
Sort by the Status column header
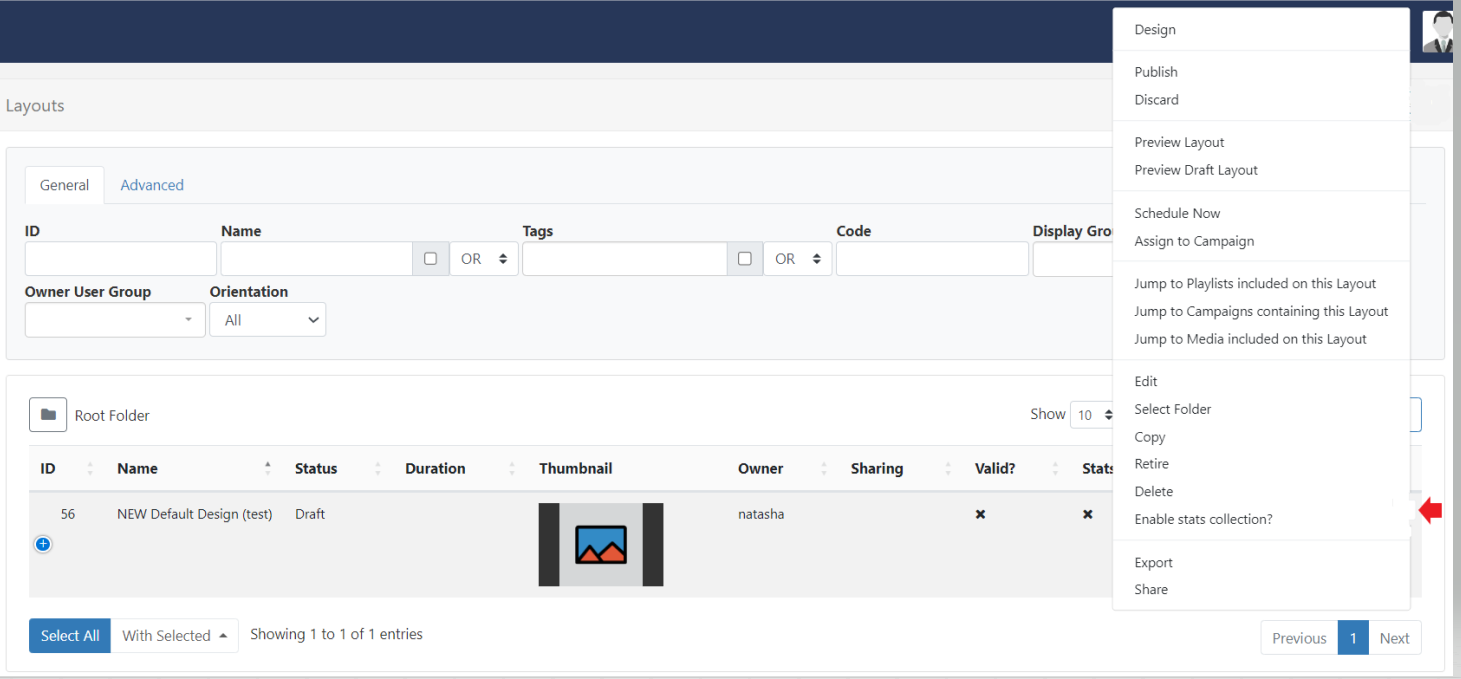pyautogui.click(x=338, y=468)
